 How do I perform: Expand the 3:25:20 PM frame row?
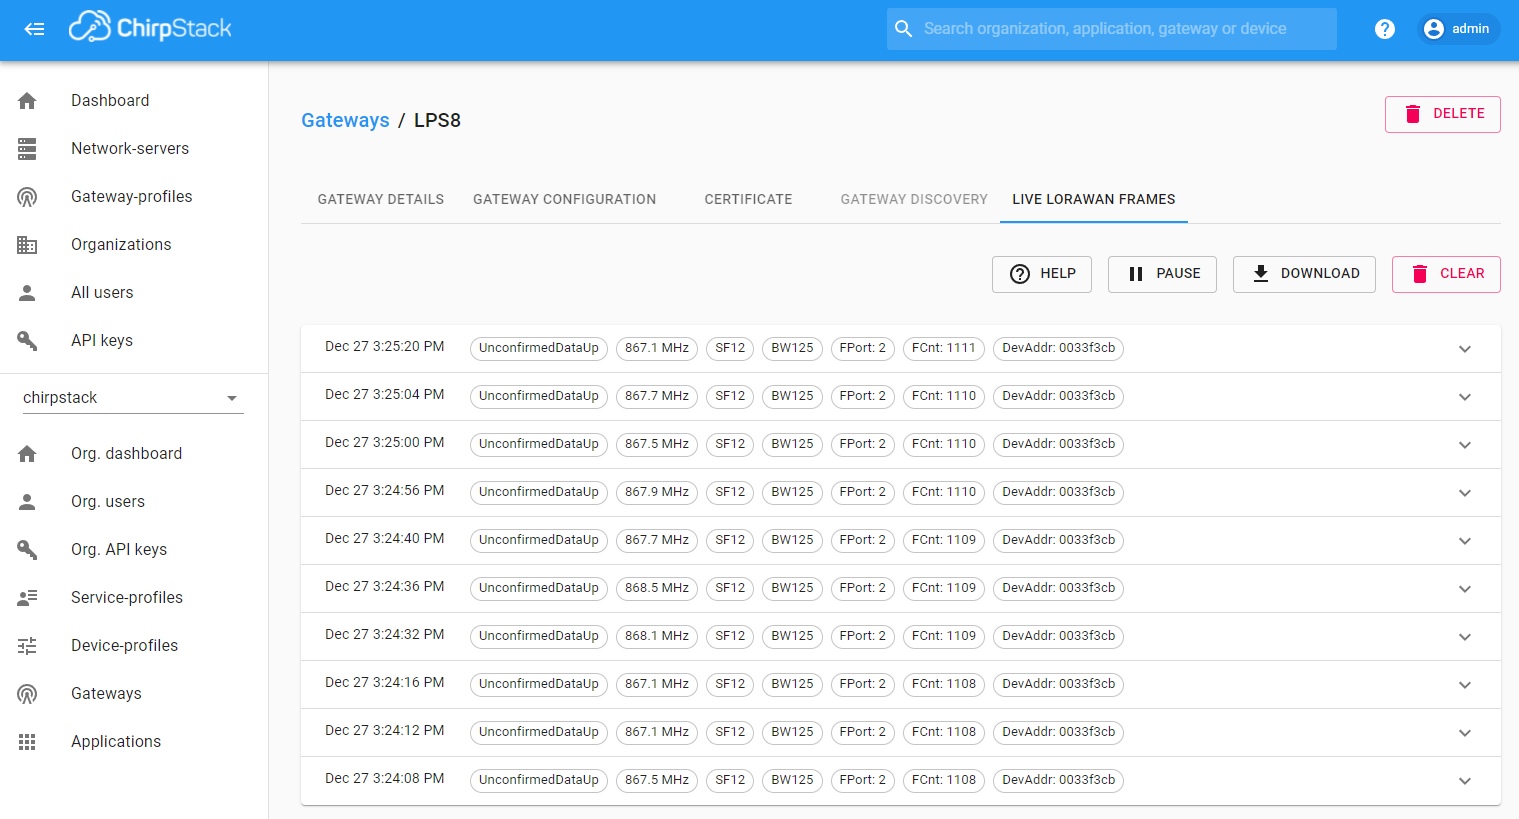click(x=1465, y=349)
